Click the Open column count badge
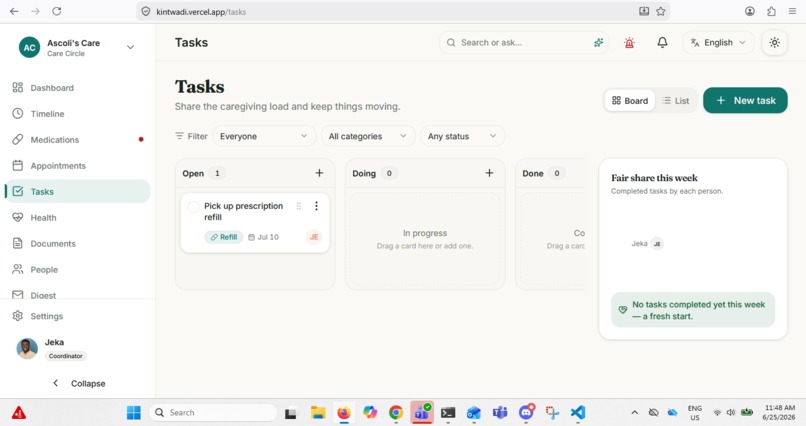 coord(217,173)
